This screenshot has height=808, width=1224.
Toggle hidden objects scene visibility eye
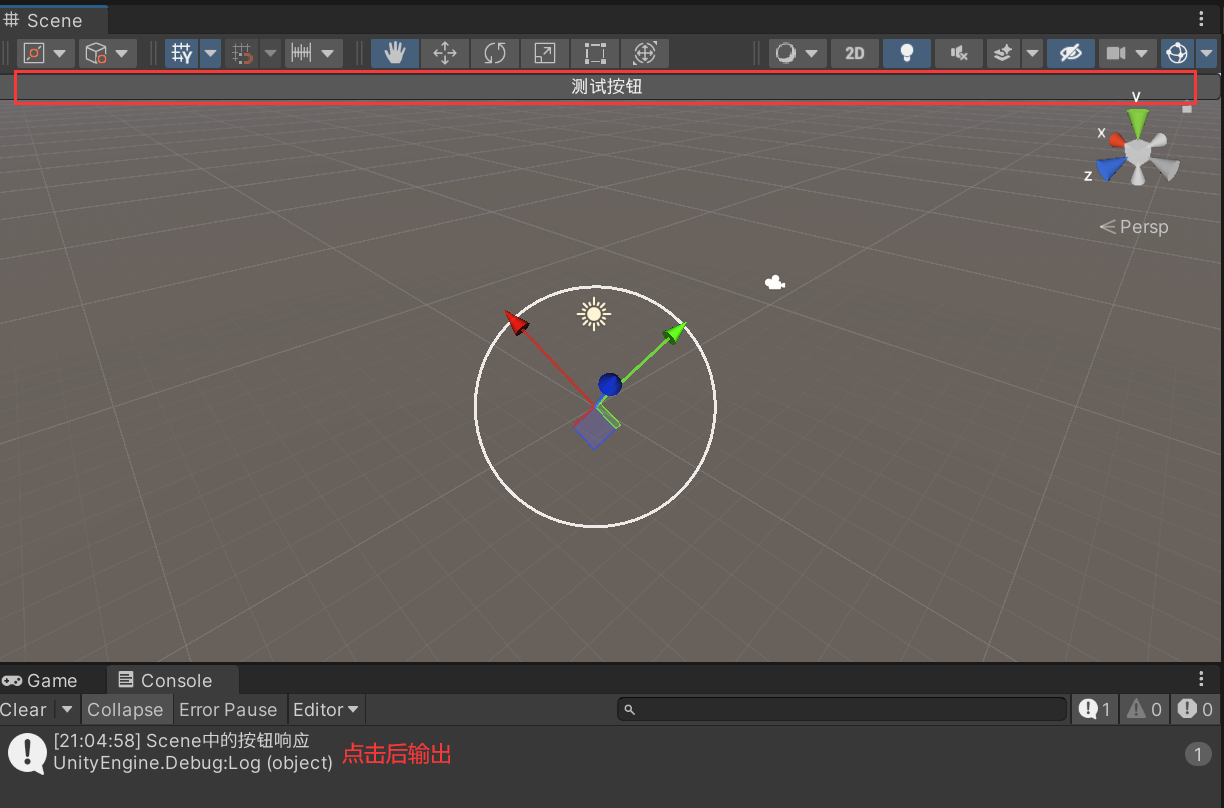(1071, 53)
